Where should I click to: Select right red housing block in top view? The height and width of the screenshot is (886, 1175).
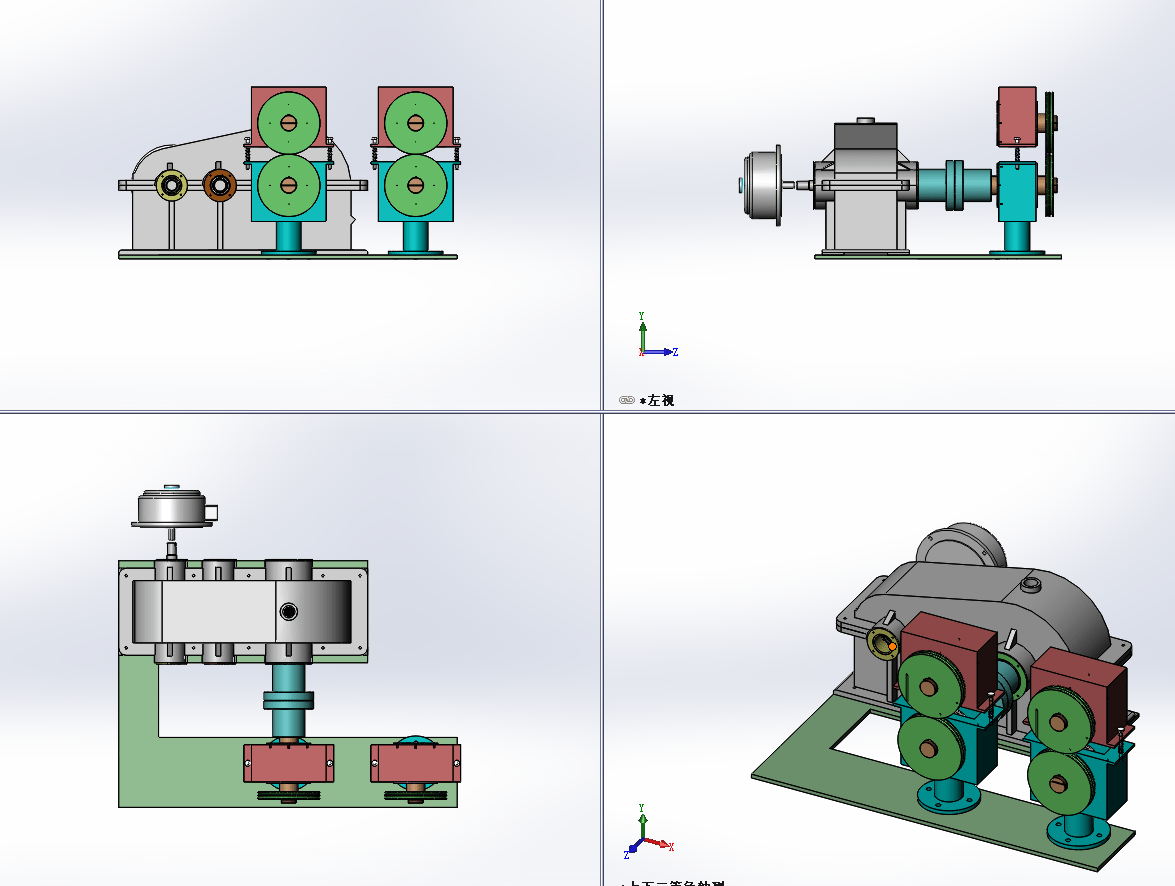click(x=416, y=763)
